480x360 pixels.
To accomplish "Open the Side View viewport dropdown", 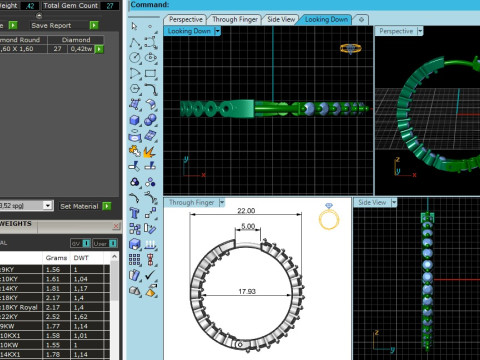I will (x=394, y=202).
